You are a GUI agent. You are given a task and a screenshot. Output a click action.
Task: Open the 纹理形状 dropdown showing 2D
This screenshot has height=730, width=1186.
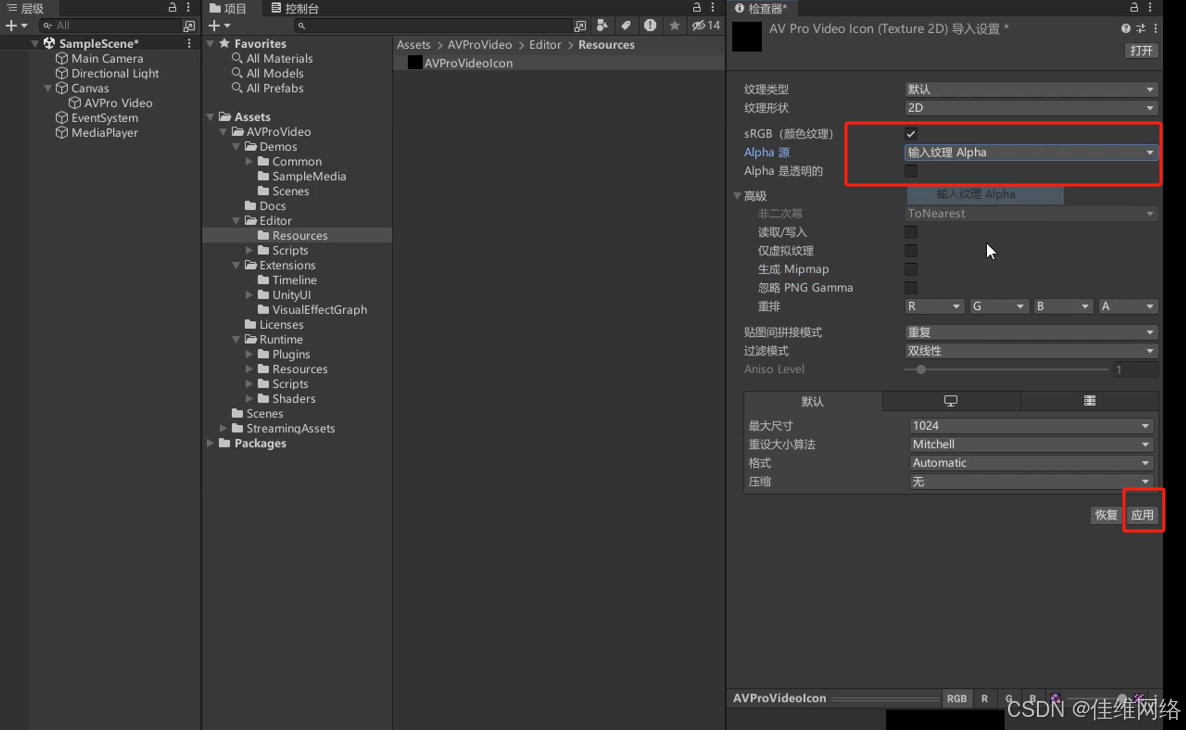tap(1031, 107)
